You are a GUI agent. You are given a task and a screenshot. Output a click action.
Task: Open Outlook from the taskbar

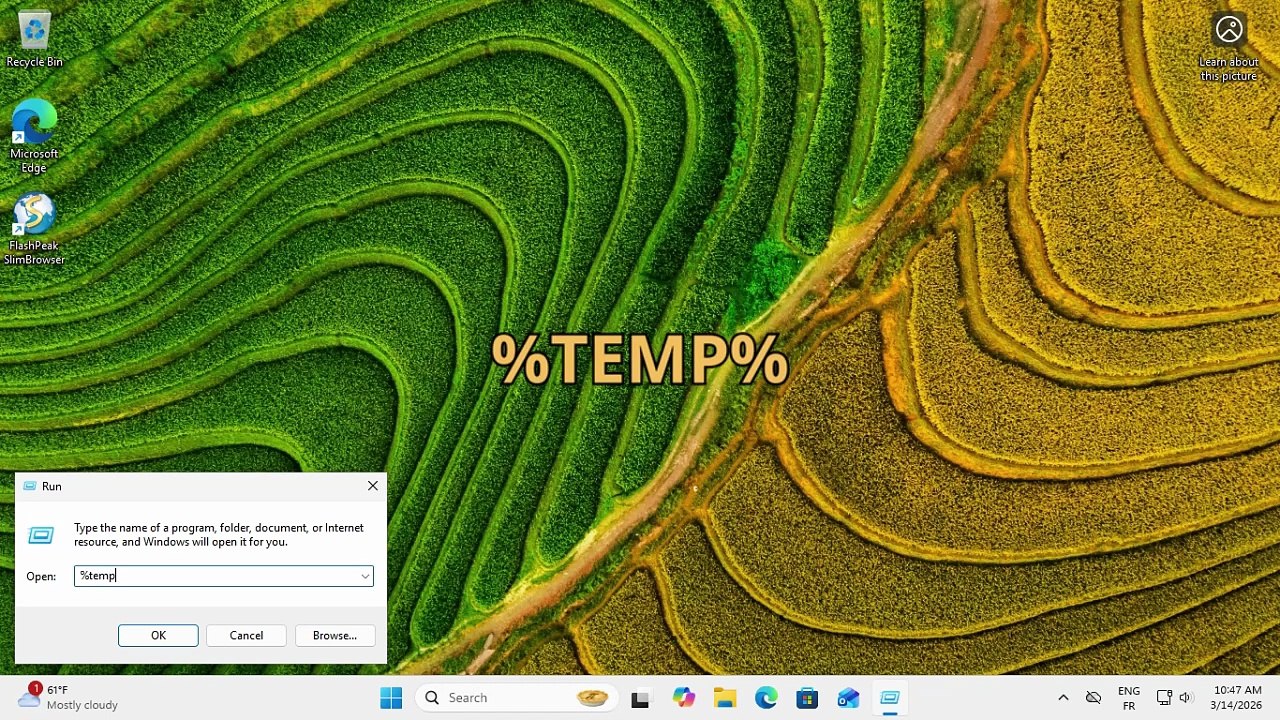click(848, 698)
